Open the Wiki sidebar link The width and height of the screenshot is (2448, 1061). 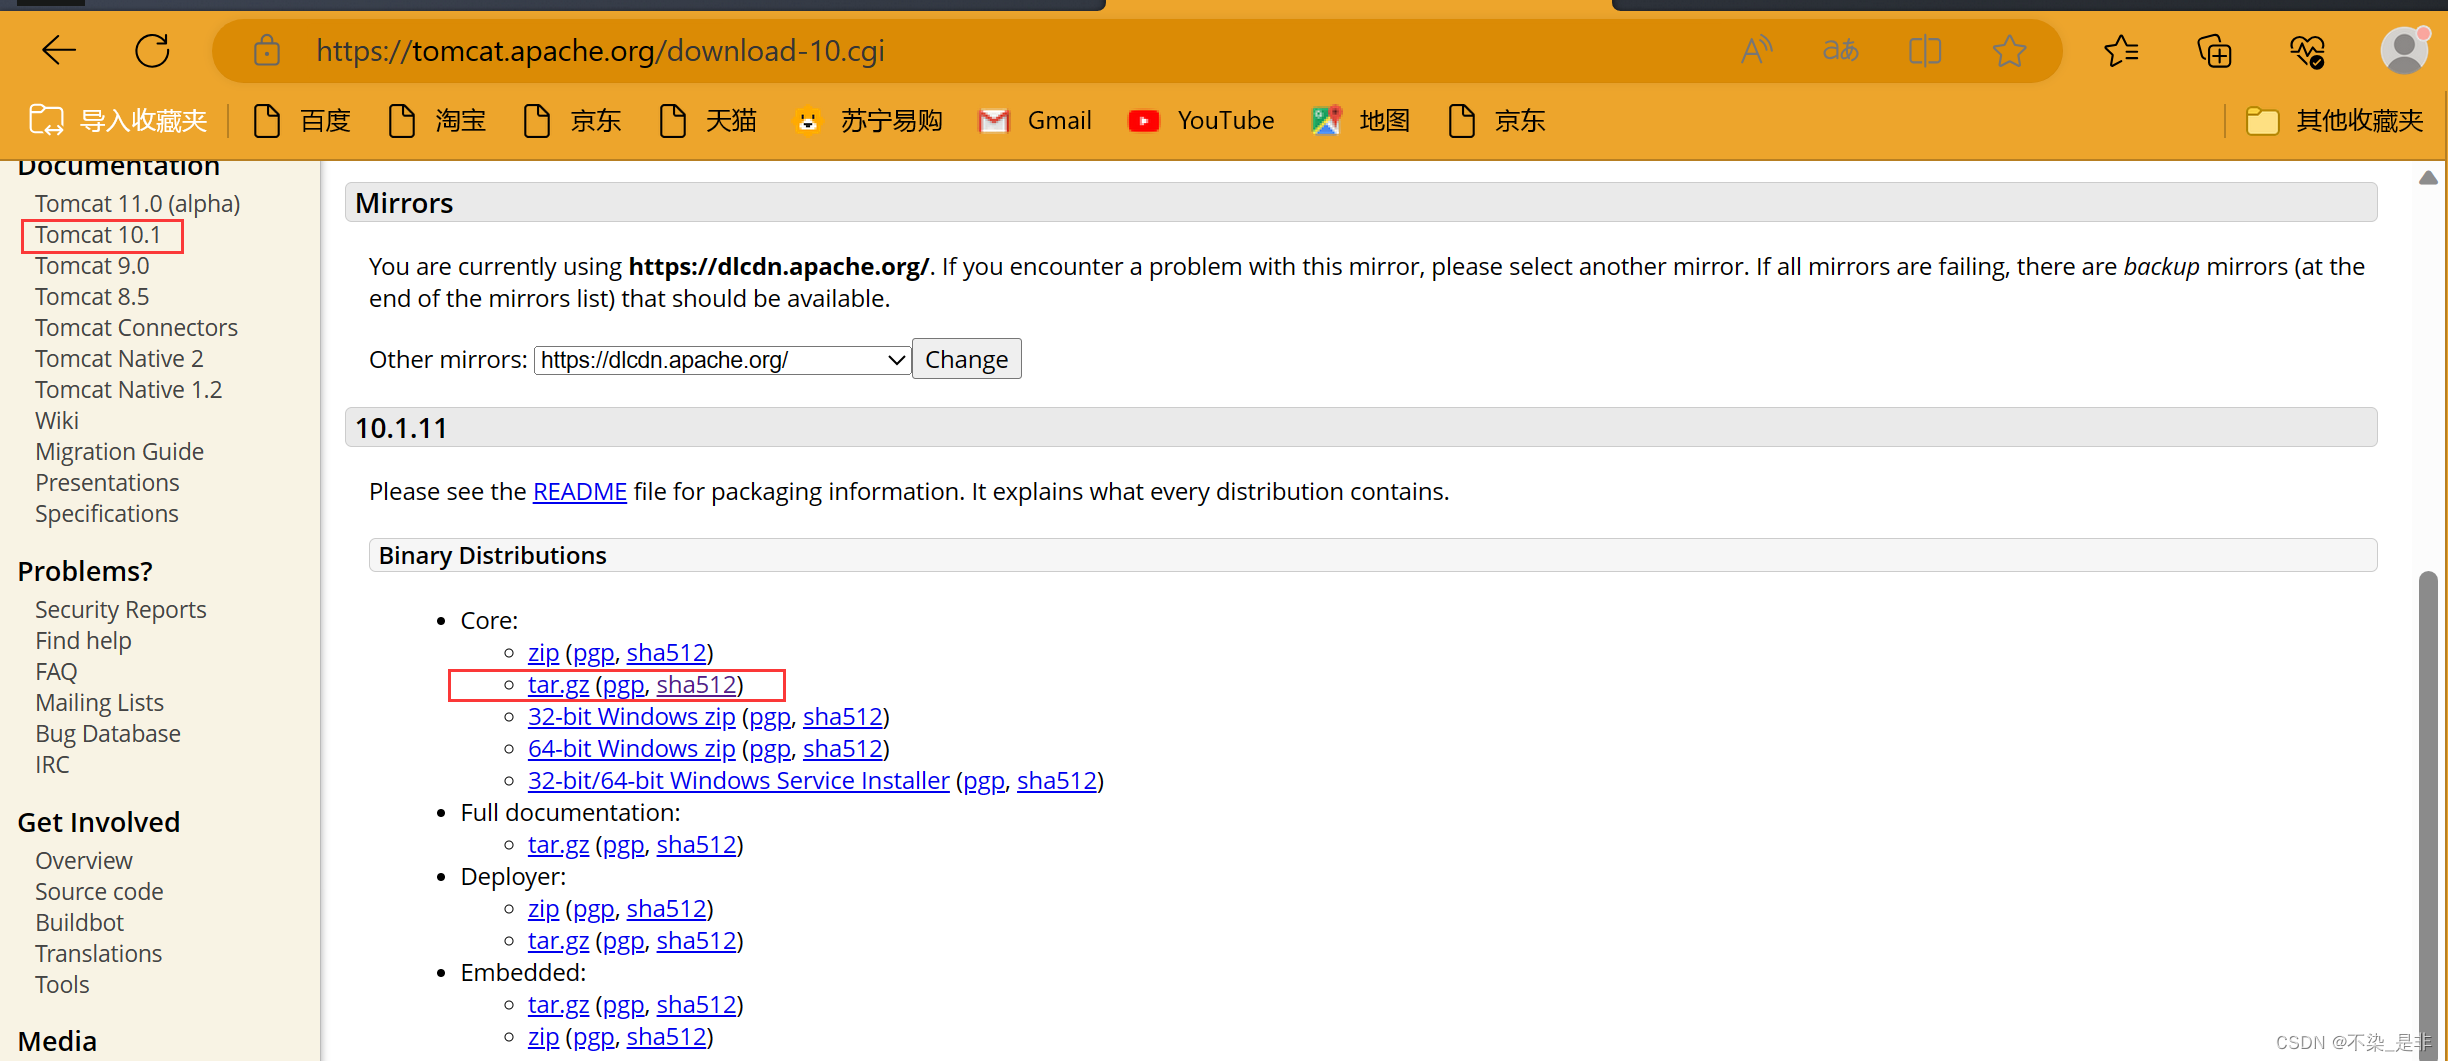coord(57,421)
